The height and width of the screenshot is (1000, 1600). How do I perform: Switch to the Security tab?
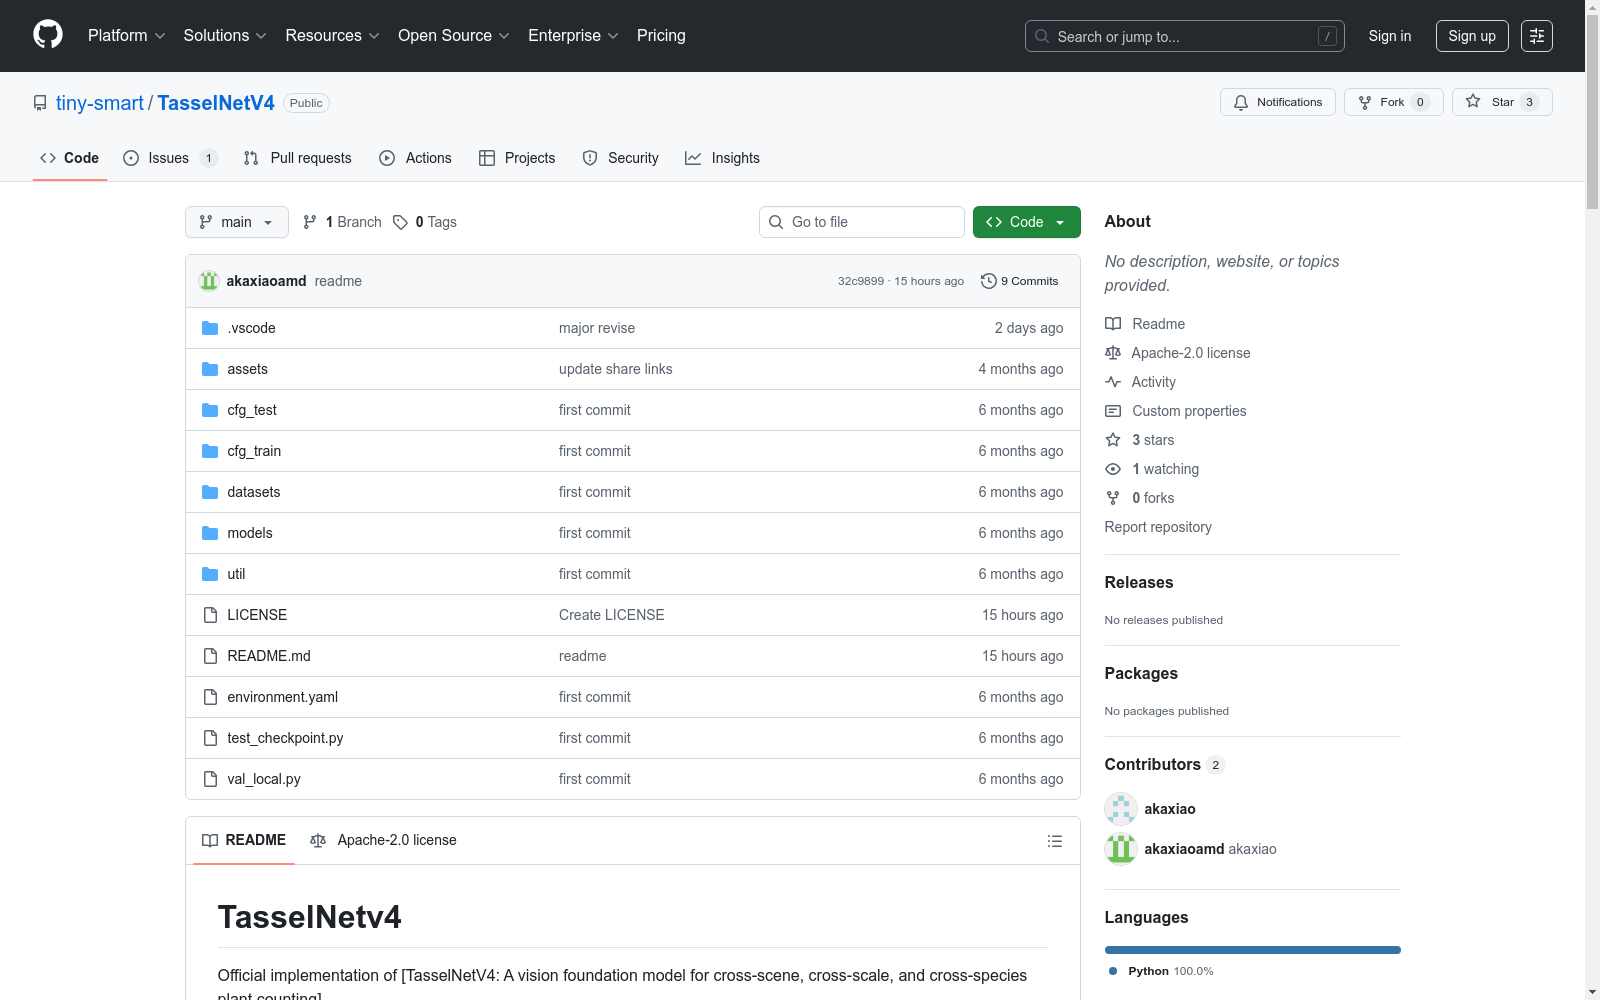click(621, 158)
